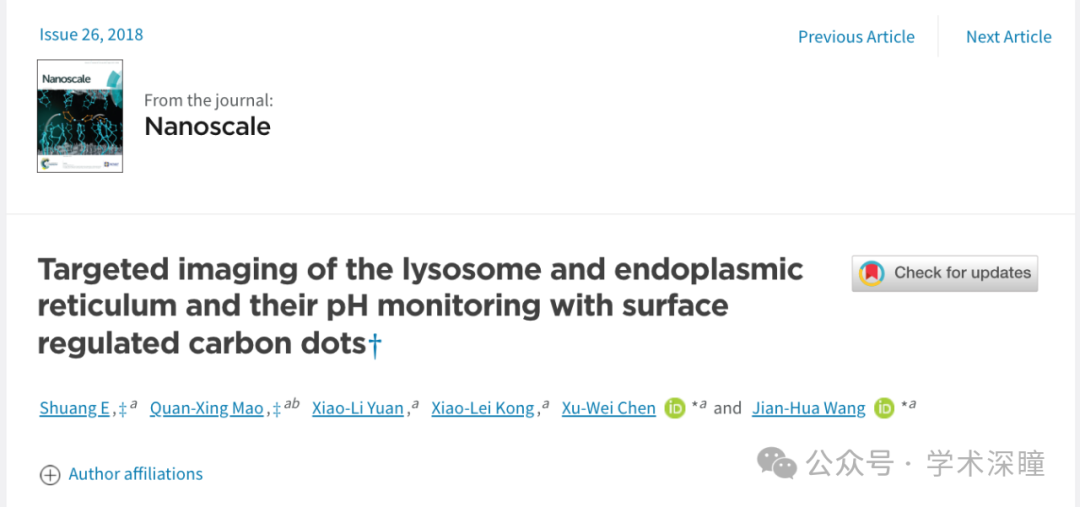Go to the Next Article

(x=1008, y=37)
